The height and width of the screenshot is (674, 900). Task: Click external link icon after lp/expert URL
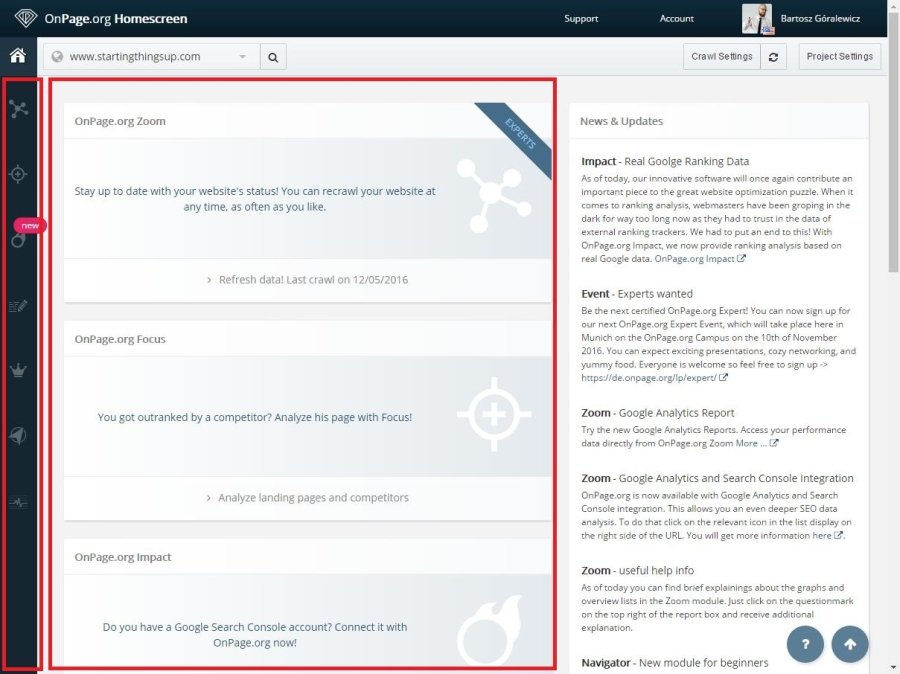coord(723,377)
